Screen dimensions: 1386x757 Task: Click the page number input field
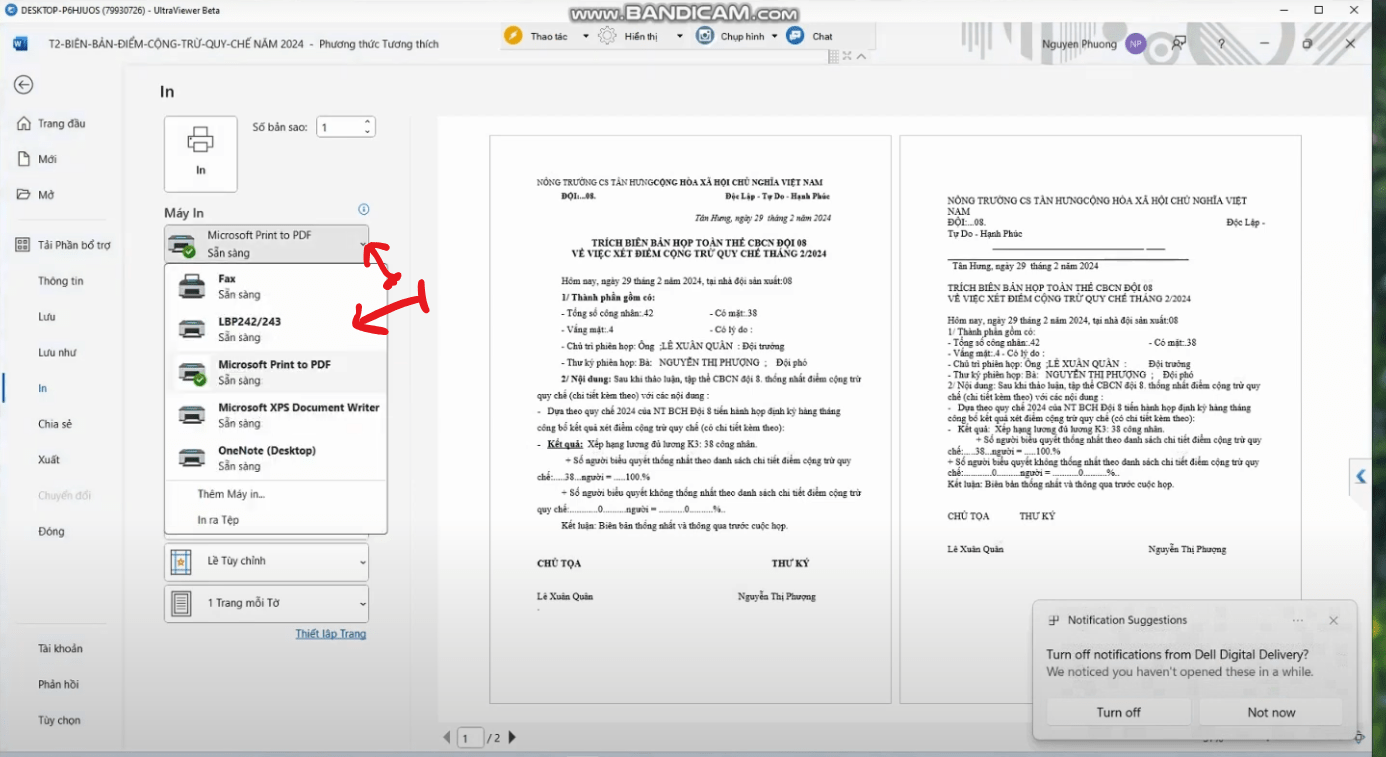[x=470, y=738]
